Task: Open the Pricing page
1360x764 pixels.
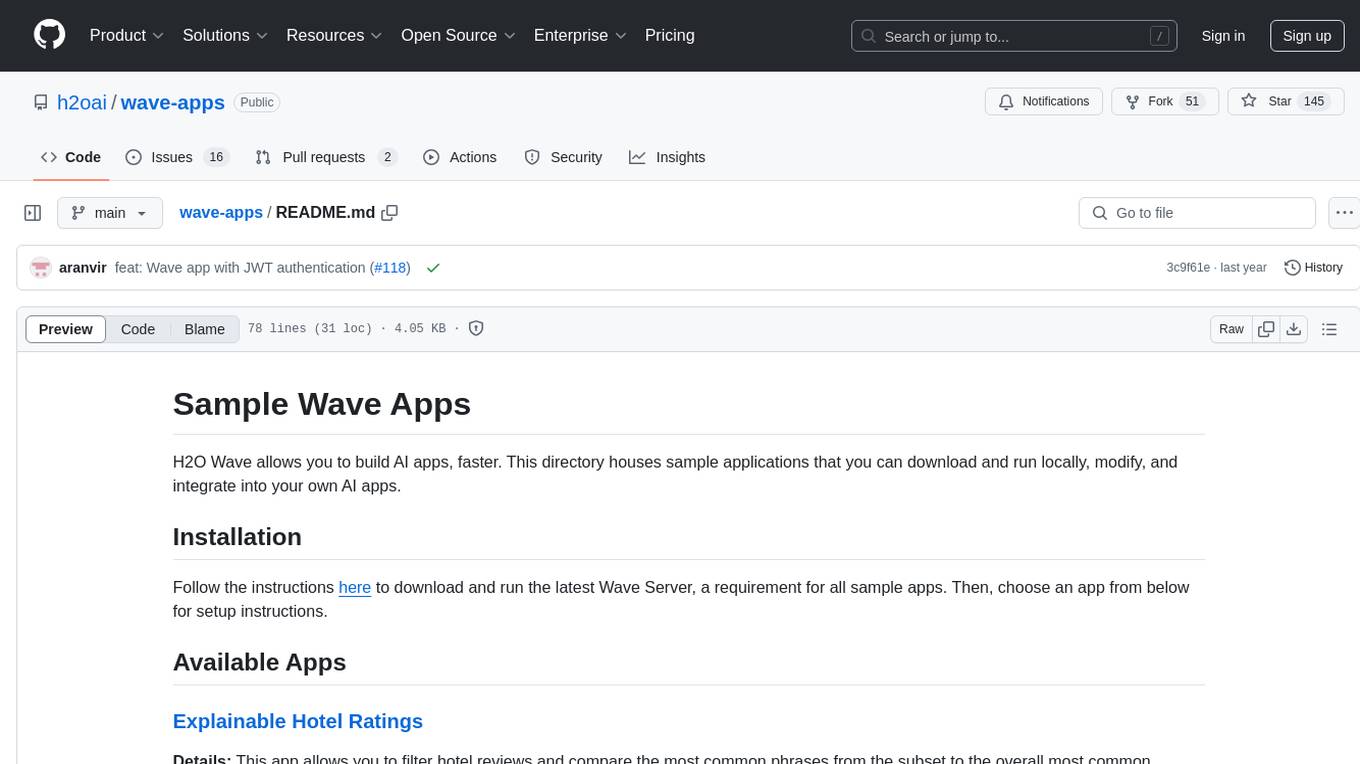Action: point(670,35)
